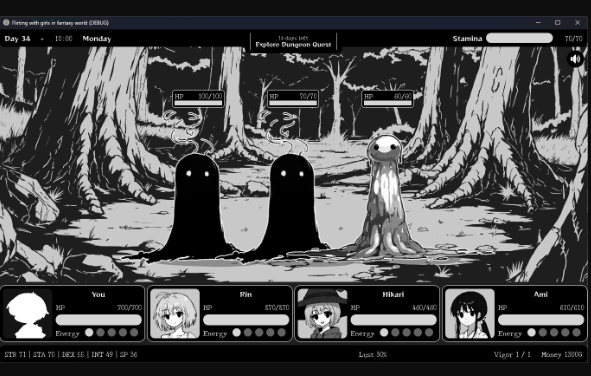The height and width of the screenshot is (376, 591).
Task: Minimize the game window
Action: pyautogui.click(x=538, y=23)
